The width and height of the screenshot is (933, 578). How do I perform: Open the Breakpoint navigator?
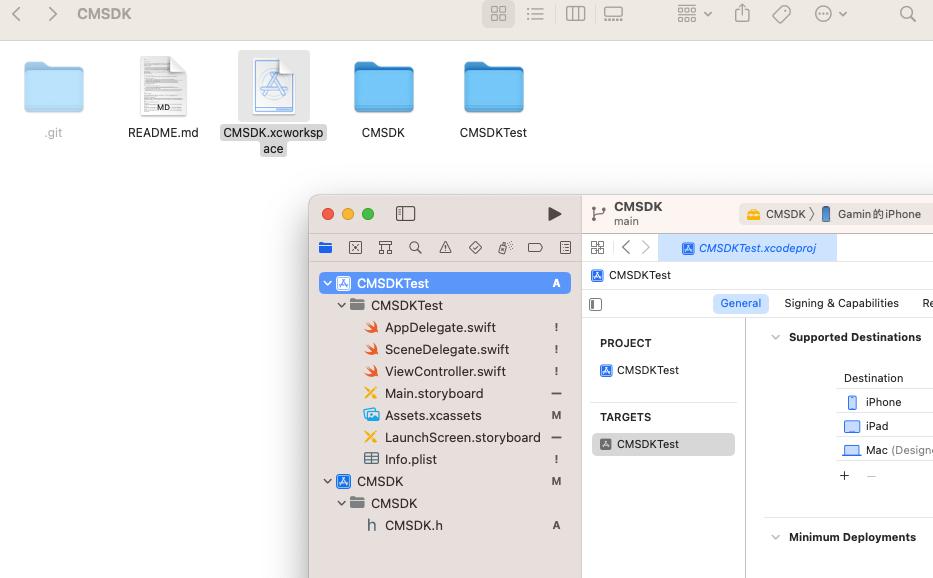(535, 248)
